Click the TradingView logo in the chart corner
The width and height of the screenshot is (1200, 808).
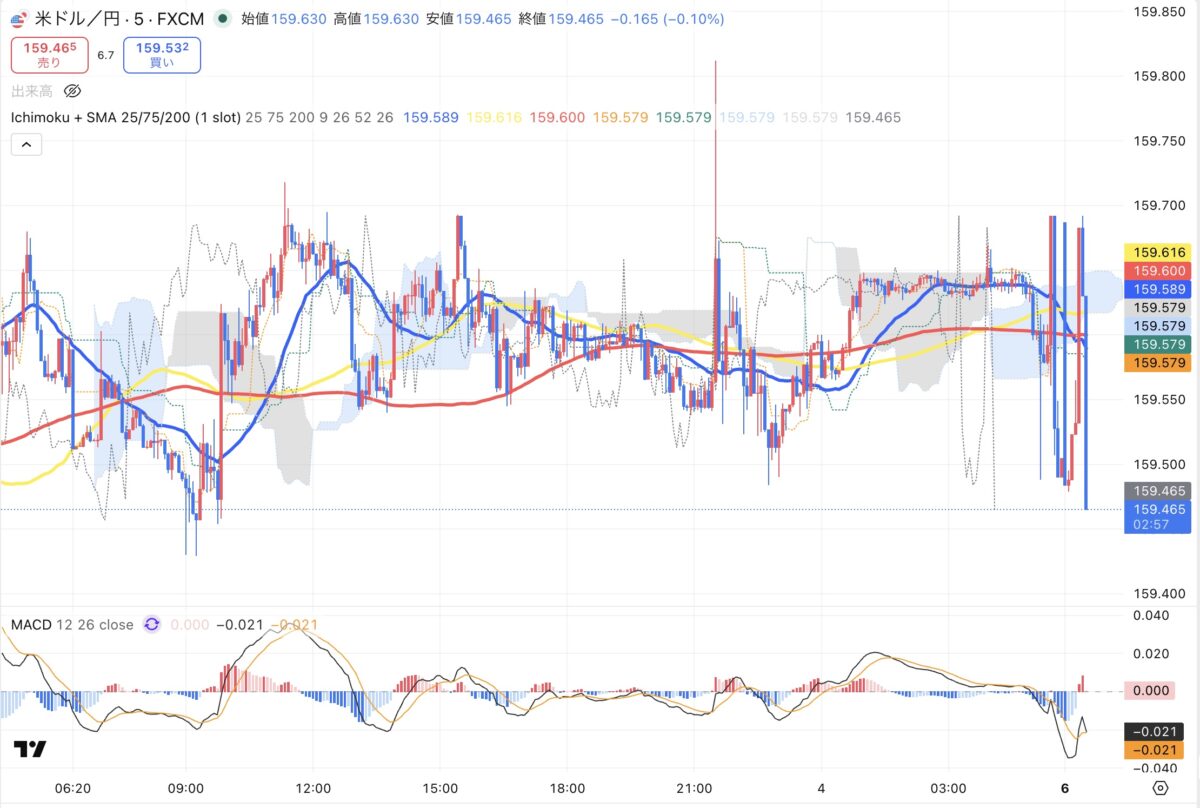coord(28,750)
